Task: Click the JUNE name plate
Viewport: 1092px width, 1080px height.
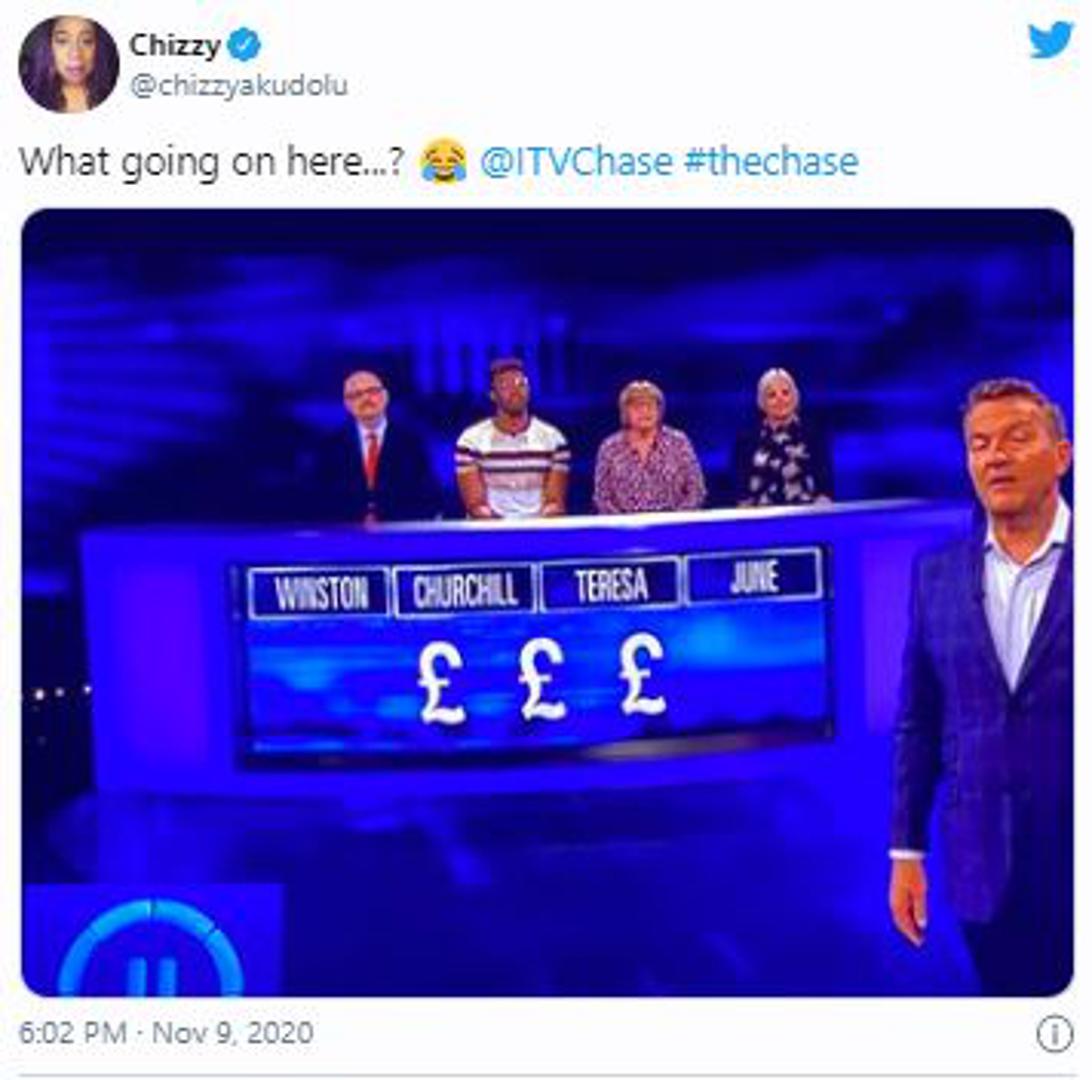Action: coord(754,576)
